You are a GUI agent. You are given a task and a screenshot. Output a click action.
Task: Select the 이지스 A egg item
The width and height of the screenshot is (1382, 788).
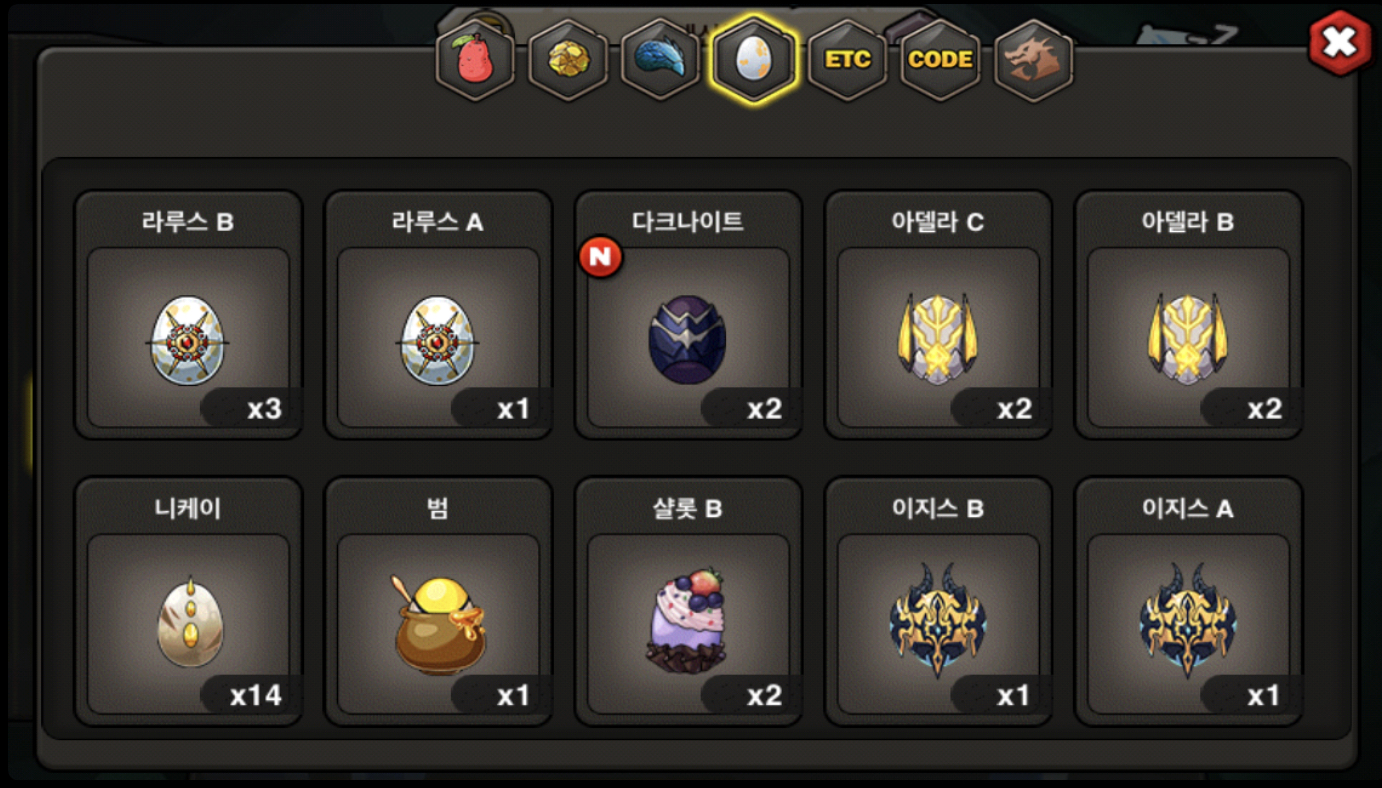1188,601
